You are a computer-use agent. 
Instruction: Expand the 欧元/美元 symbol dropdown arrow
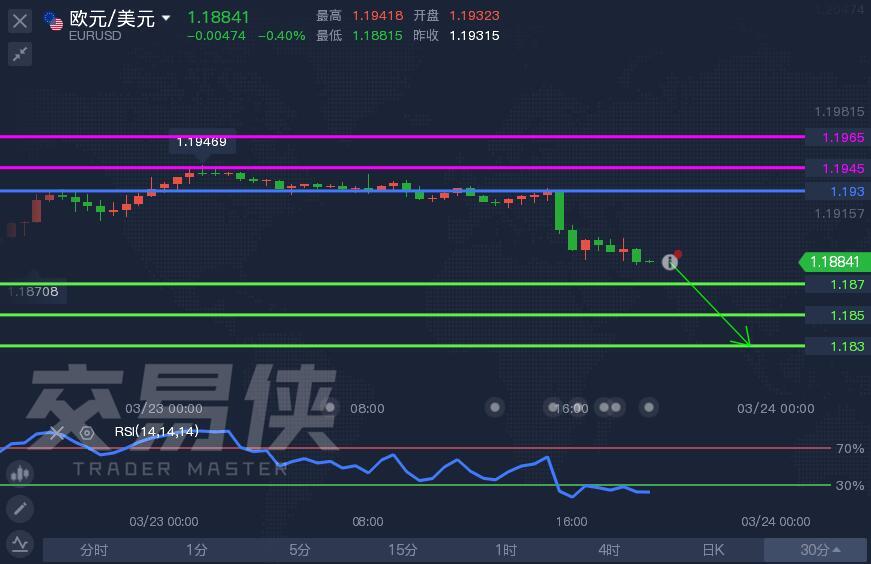(x=166, y=18)
